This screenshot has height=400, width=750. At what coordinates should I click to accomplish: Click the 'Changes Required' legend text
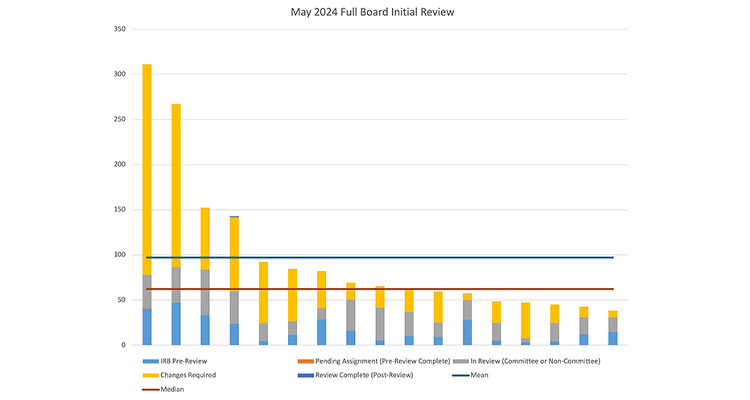coord(188,375)
